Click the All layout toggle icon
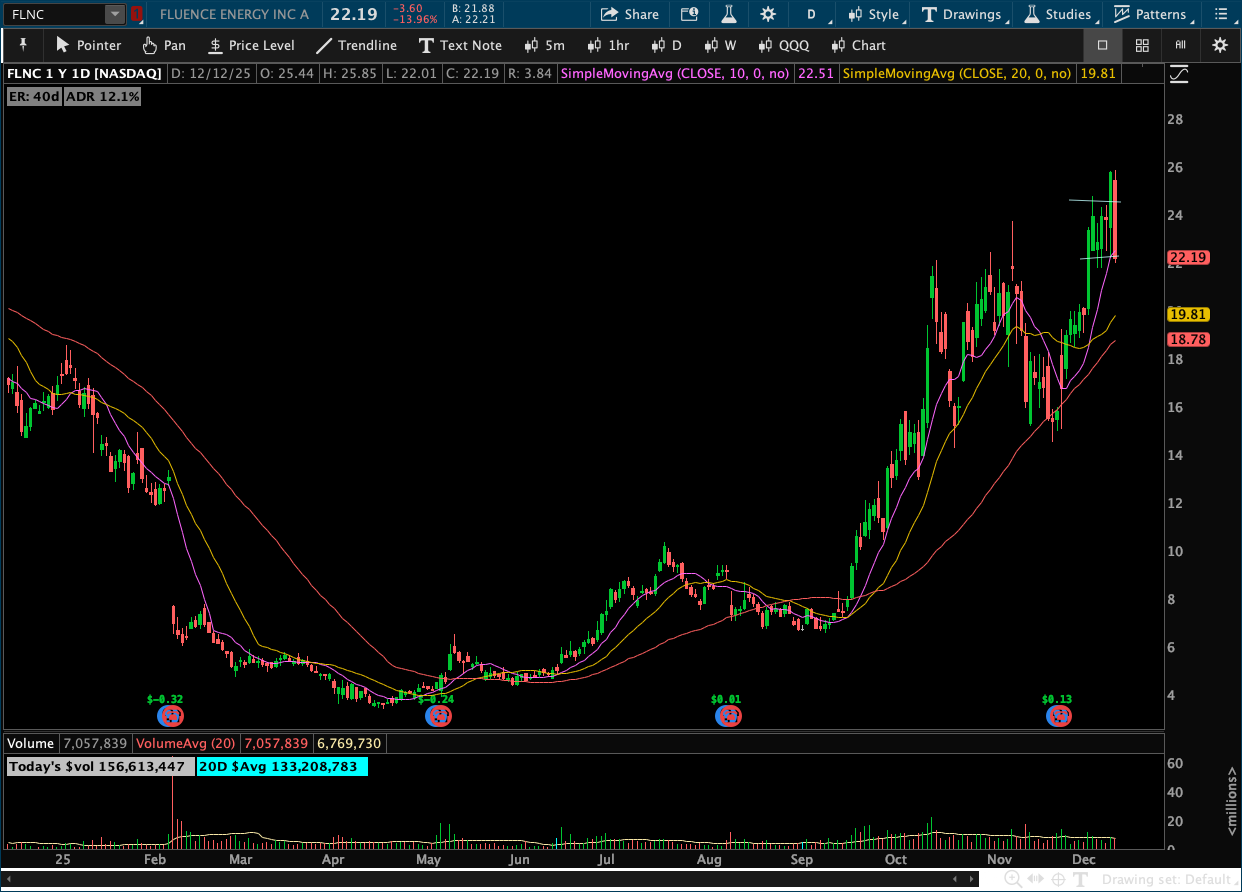The width and height of the screenshot is (1242, 892). click(1180, 45)
